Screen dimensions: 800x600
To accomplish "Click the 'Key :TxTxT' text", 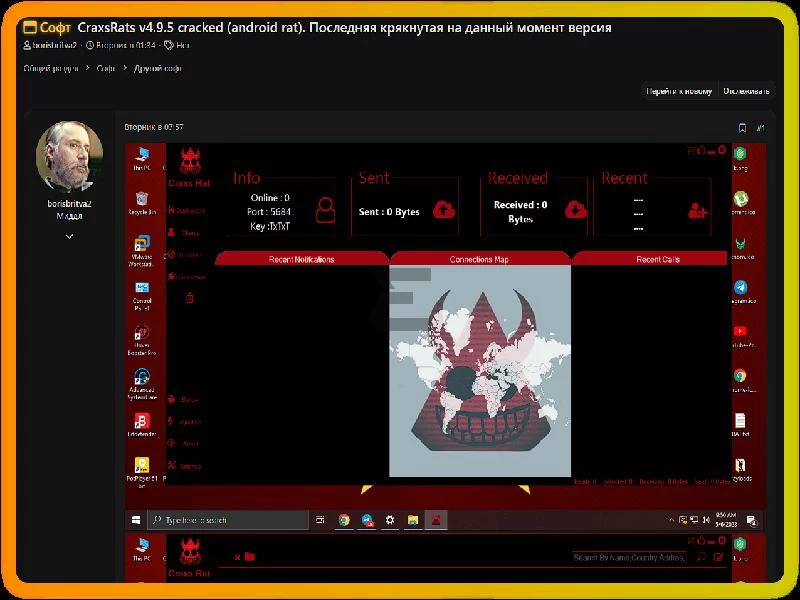I will (270, 226).
